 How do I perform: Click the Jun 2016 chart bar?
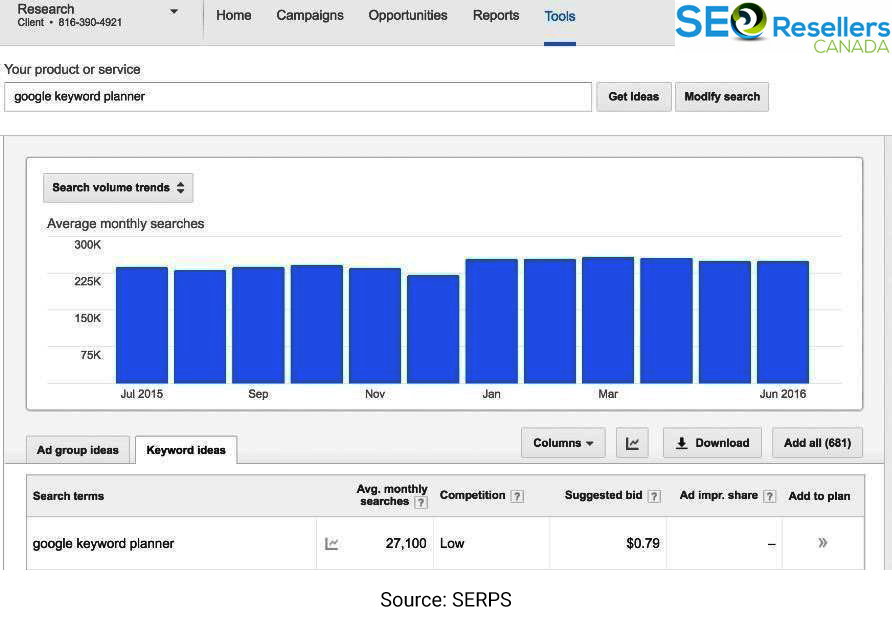[783, 322]
